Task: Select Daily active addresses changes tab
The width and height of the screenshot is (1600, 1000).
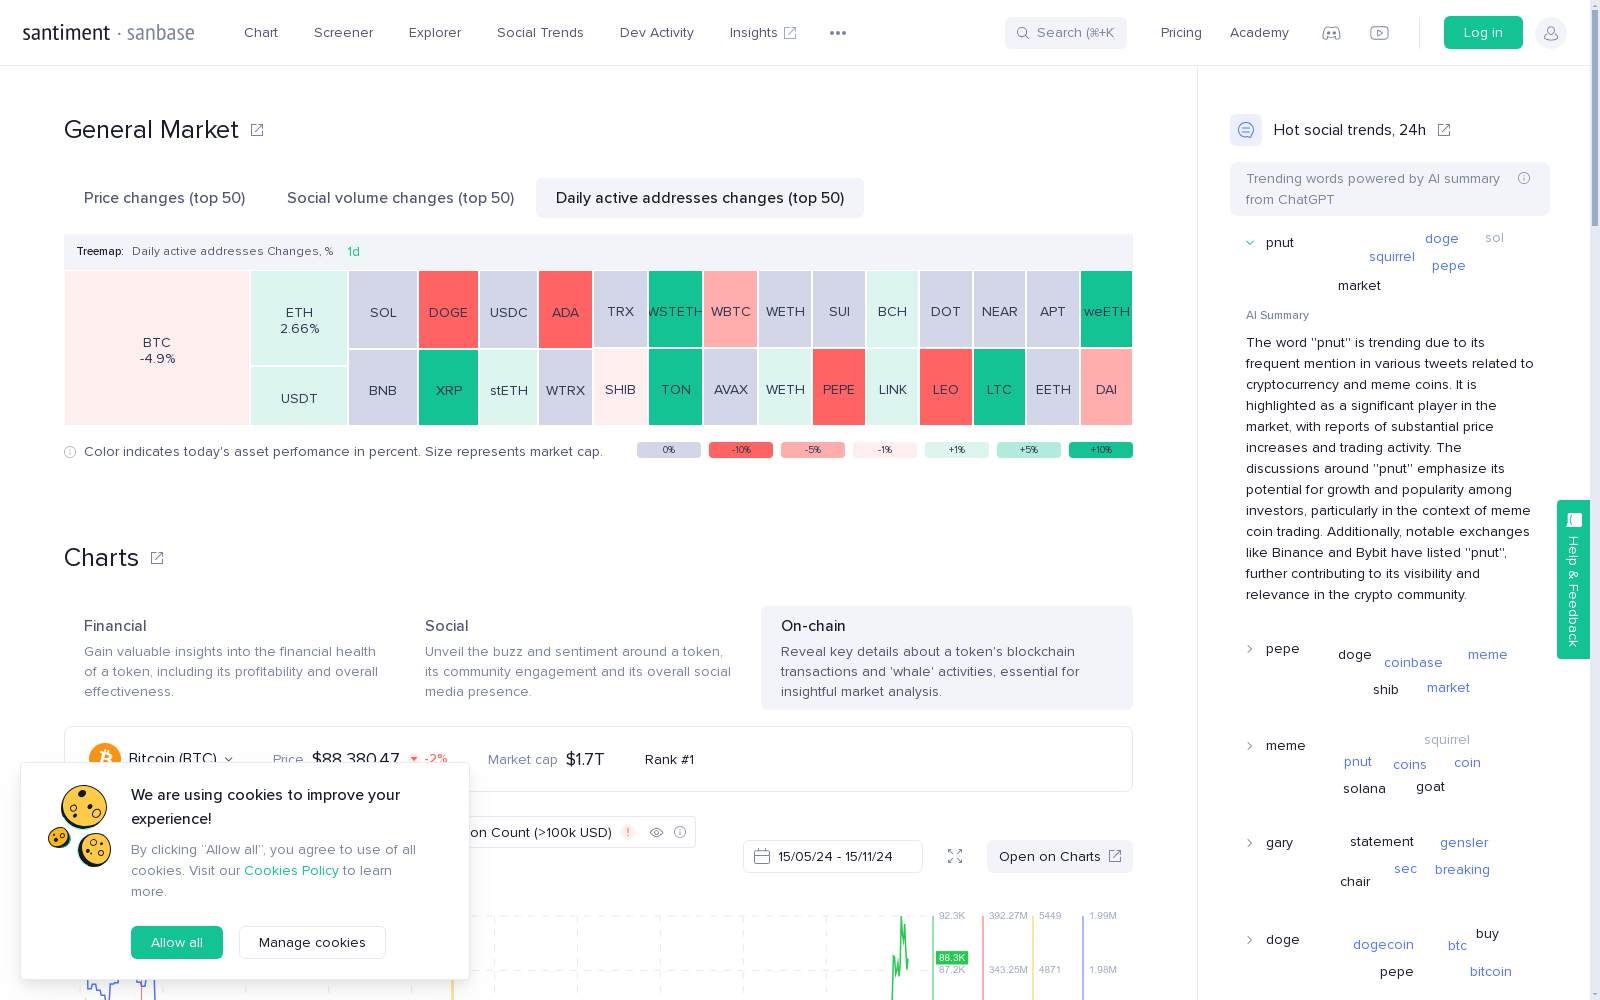Action: coord(700,198)
